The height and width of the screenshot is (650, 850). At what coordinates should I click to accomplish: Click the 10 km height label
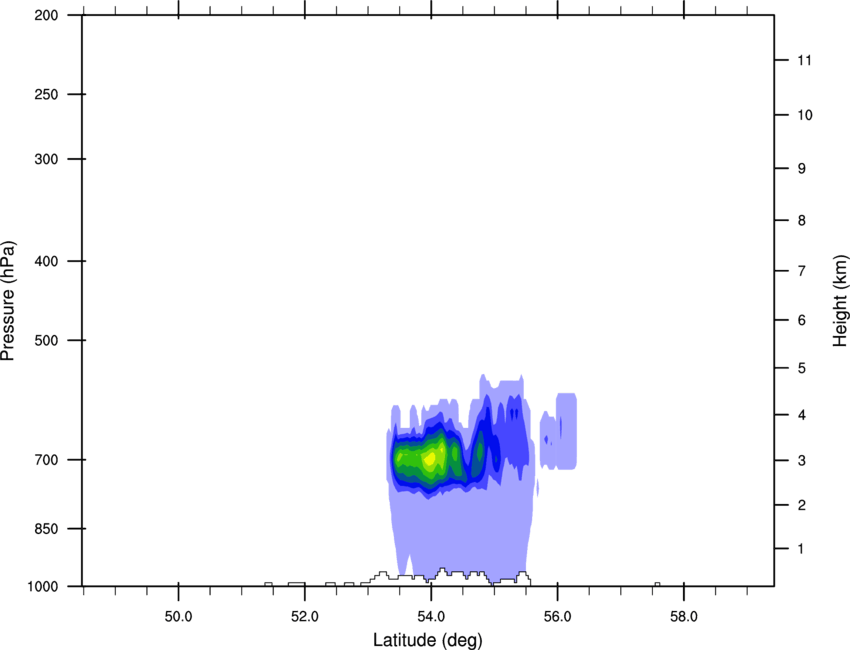pos(805,115)
